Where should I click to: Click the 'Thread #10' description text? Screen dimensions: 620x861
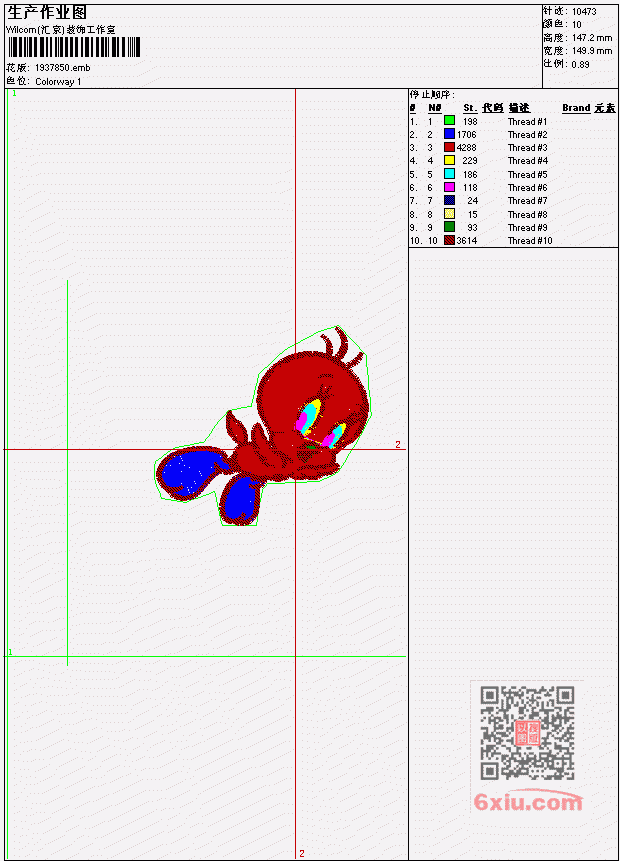(x=530, y=241)
